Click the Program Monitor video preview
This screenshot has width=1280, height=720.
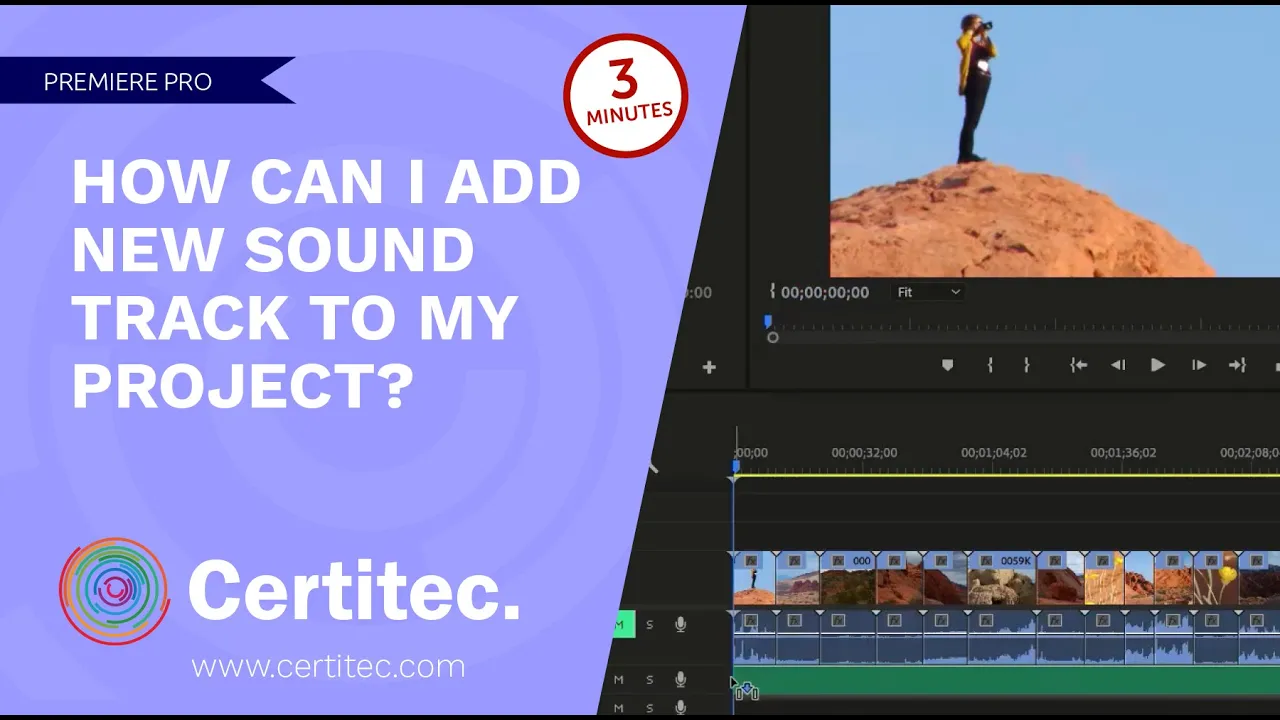tap(1055, 141)
